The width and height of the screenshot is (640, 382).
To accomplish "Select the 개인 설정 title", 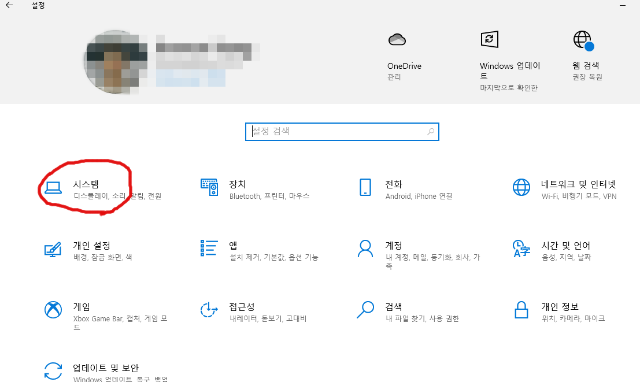I will (91, 245).
